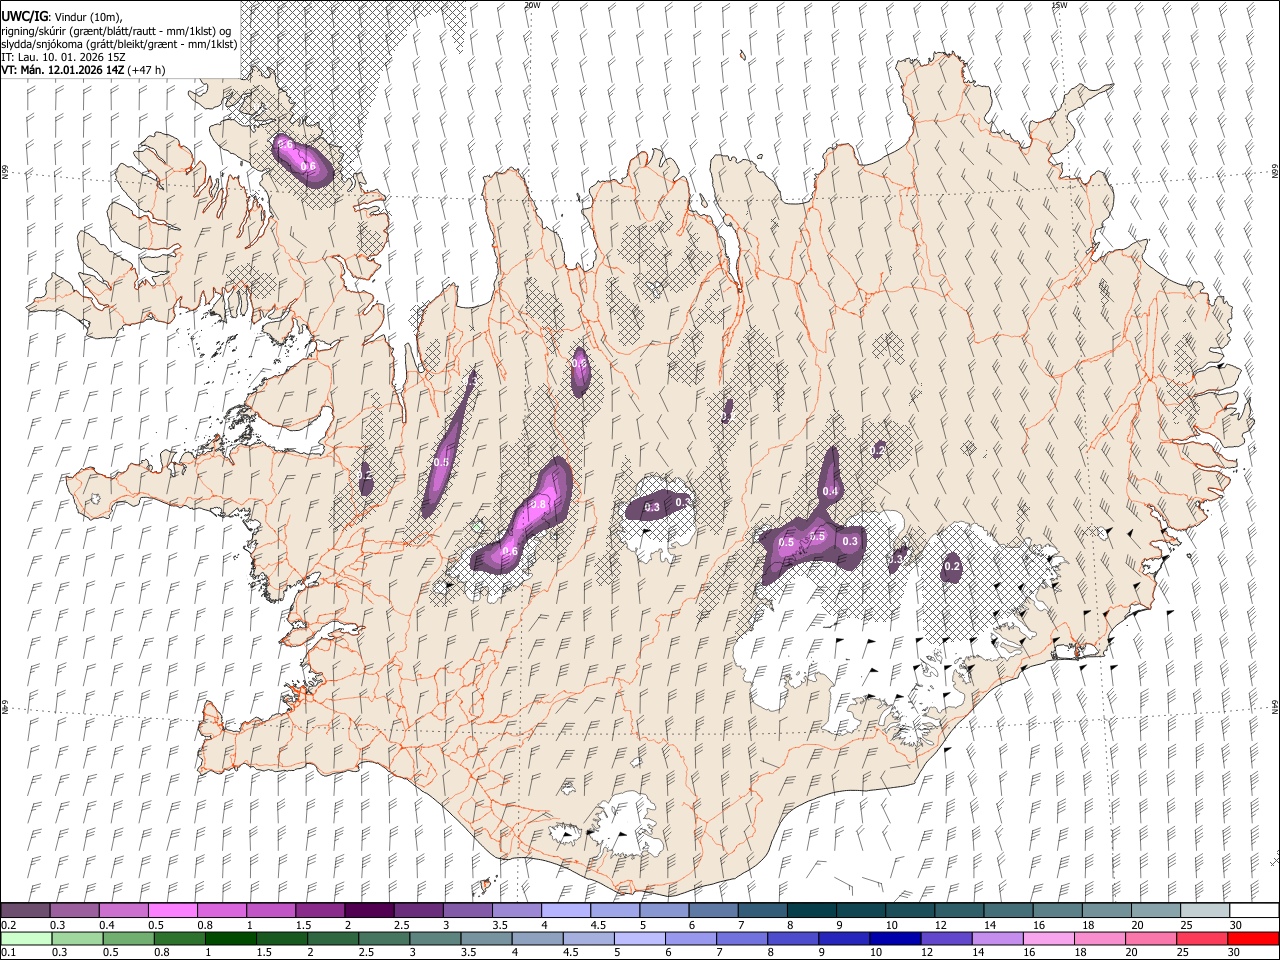Click the 0.8 snowfall value on the map
Viewport: 1280px width, 960px height.
[538, 505]
